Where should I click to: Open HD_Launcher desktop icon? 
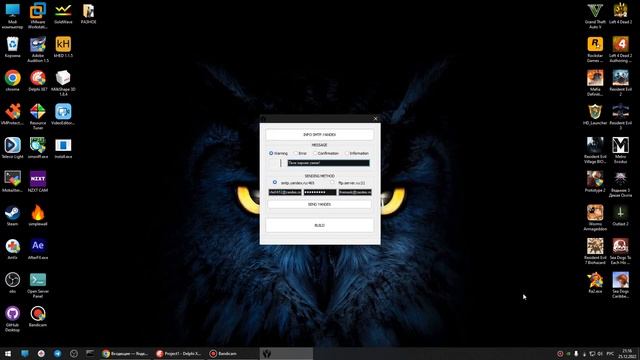(595, 114)
